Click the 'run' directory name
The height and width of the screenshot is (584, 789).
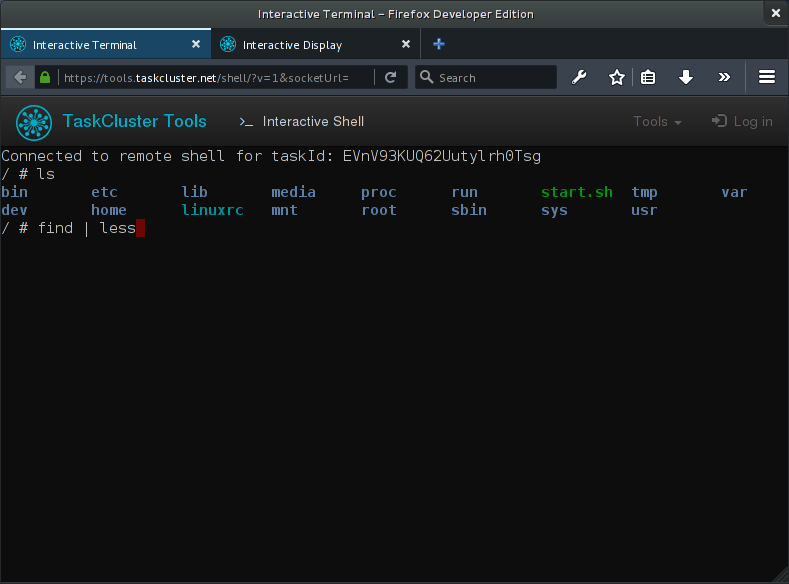pyautogui.click(x=464, y=192)
